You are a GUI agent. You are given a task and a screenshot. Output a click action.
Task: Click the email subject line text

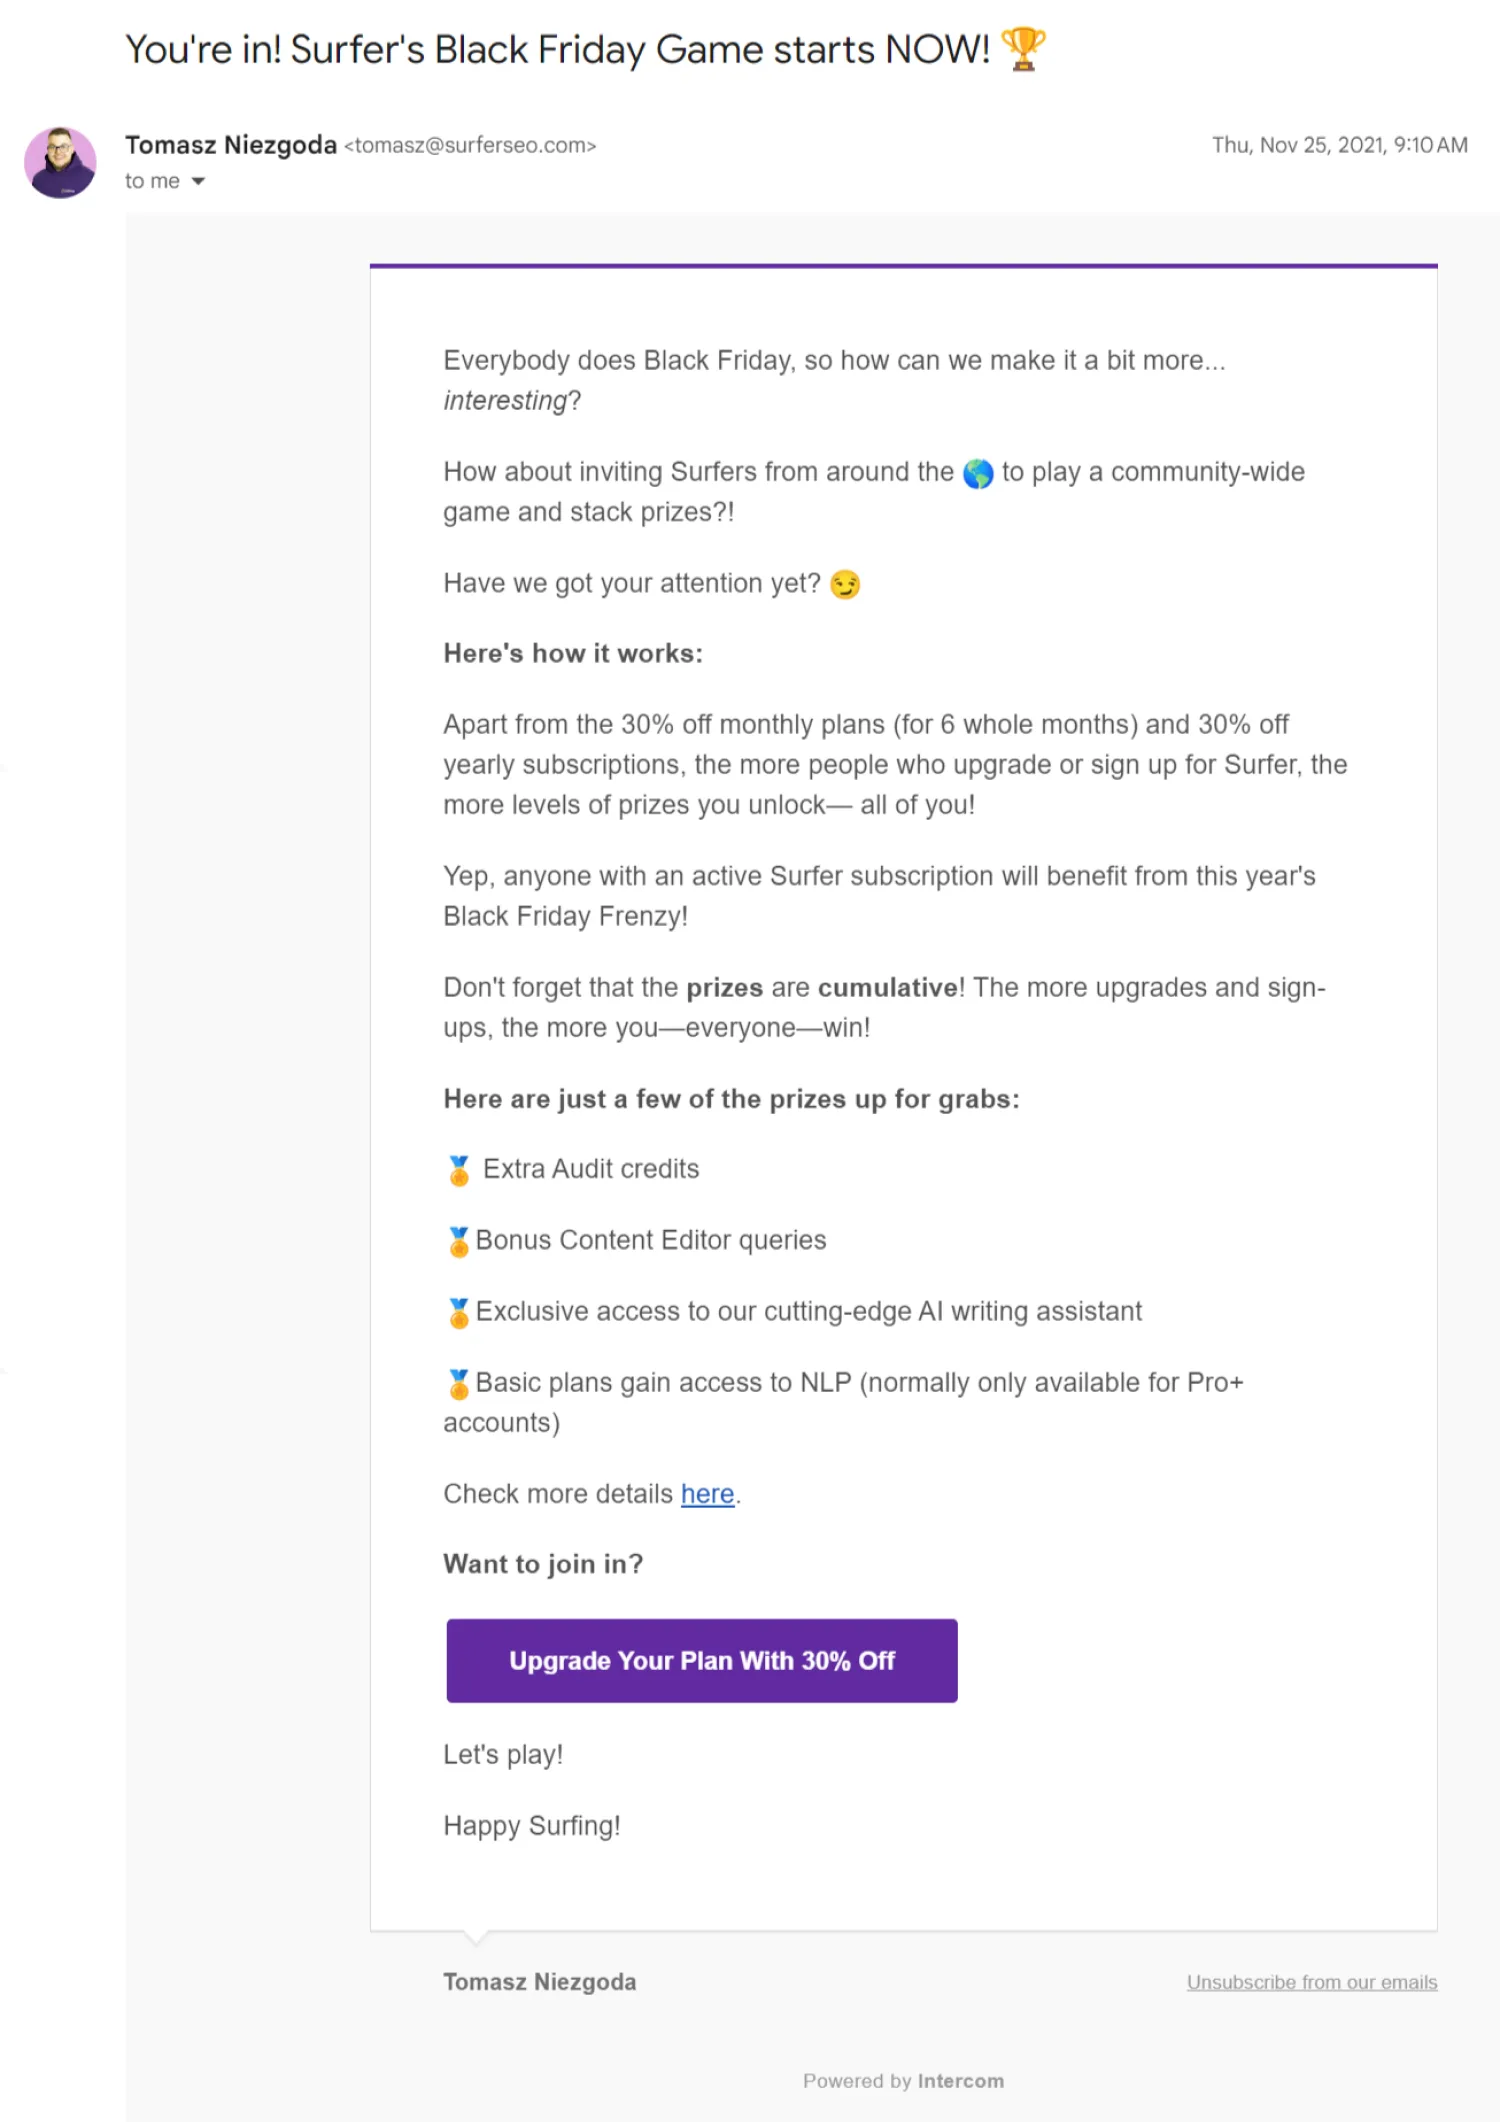[x=557, y=49]
